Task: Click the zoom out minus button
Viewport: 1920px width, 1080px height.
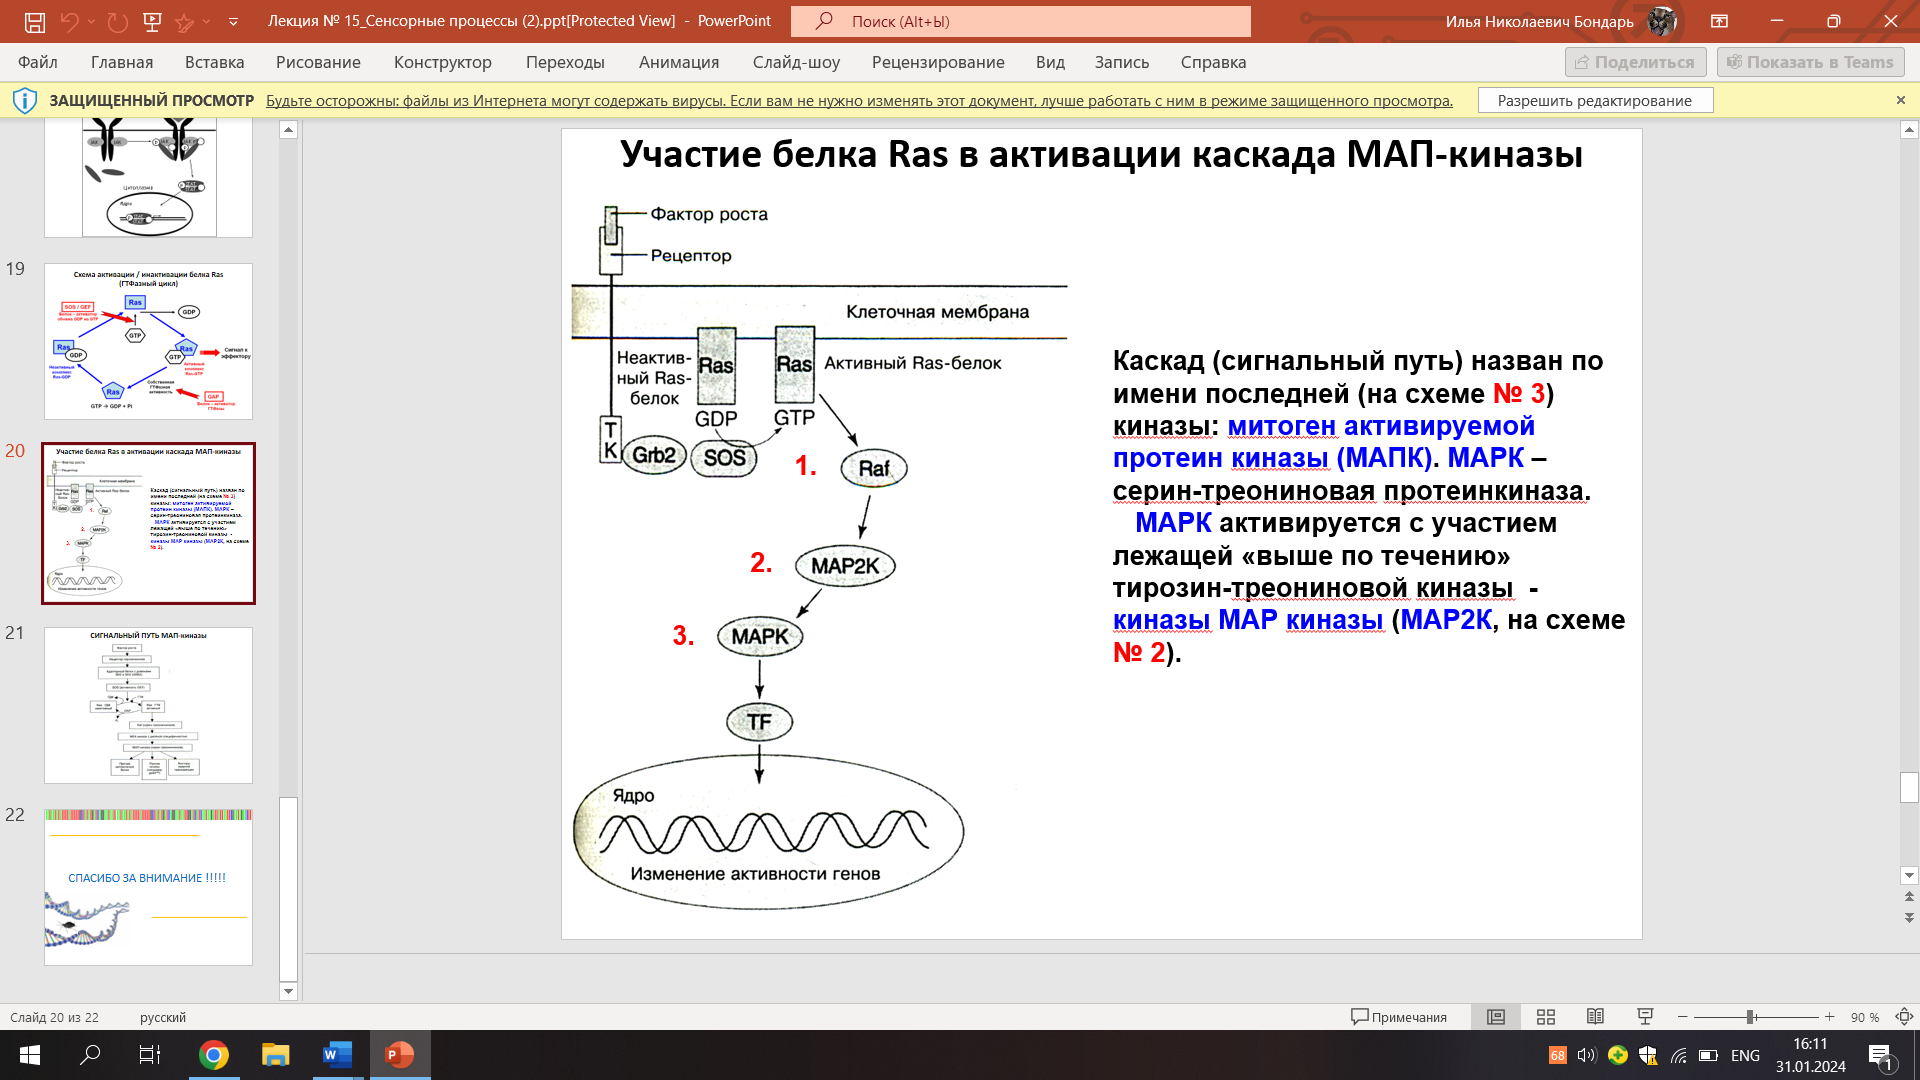Action: coord(1682,1017)
